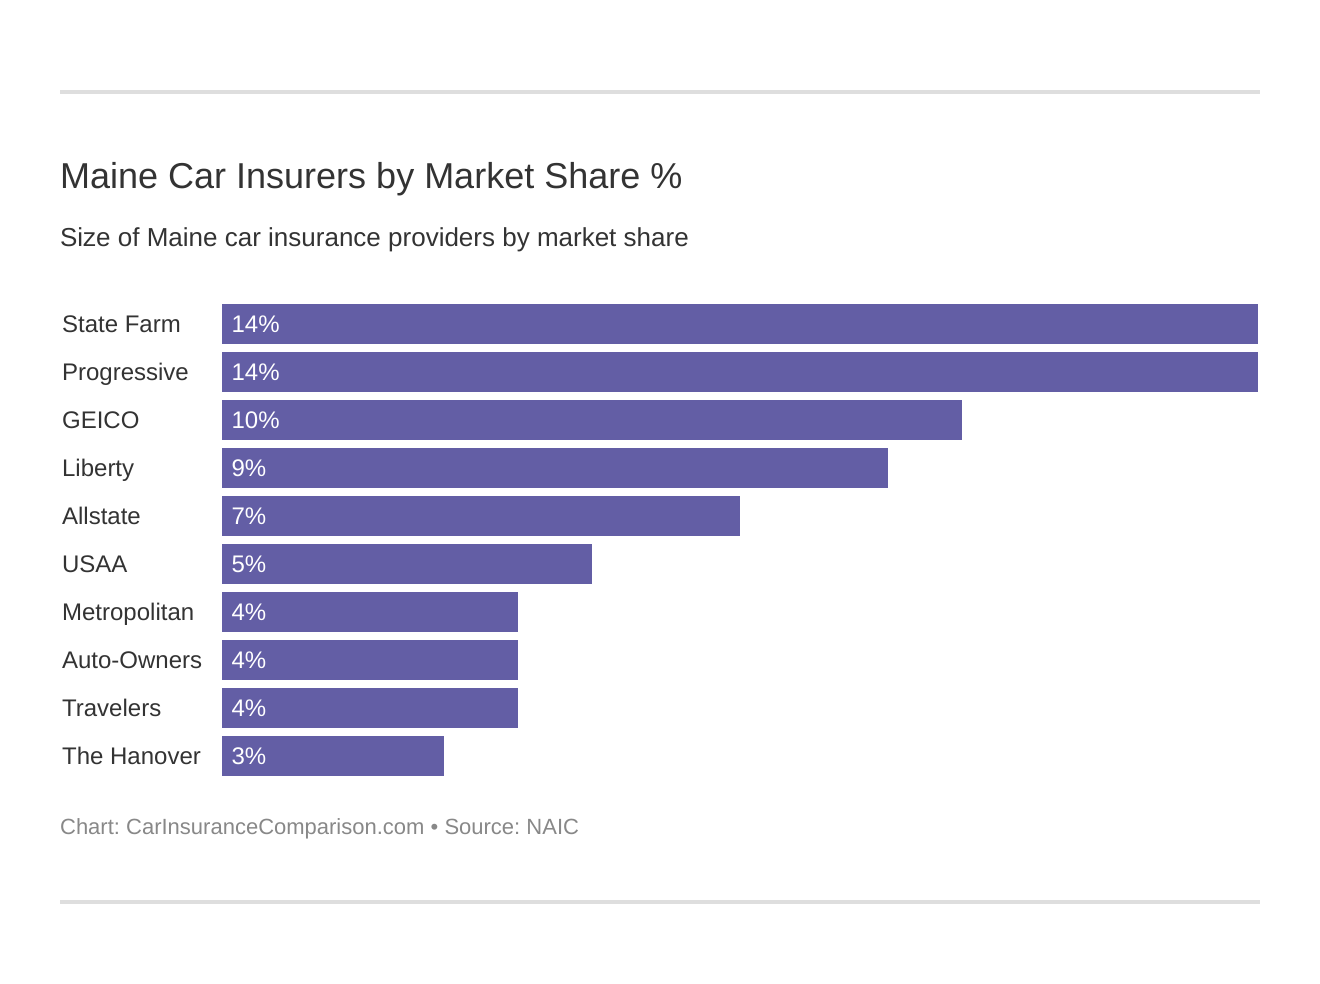The width and height of the screenshot is (1320, 984).
Task: Select the GEICO 10% bar
Action: coord(591,420)
